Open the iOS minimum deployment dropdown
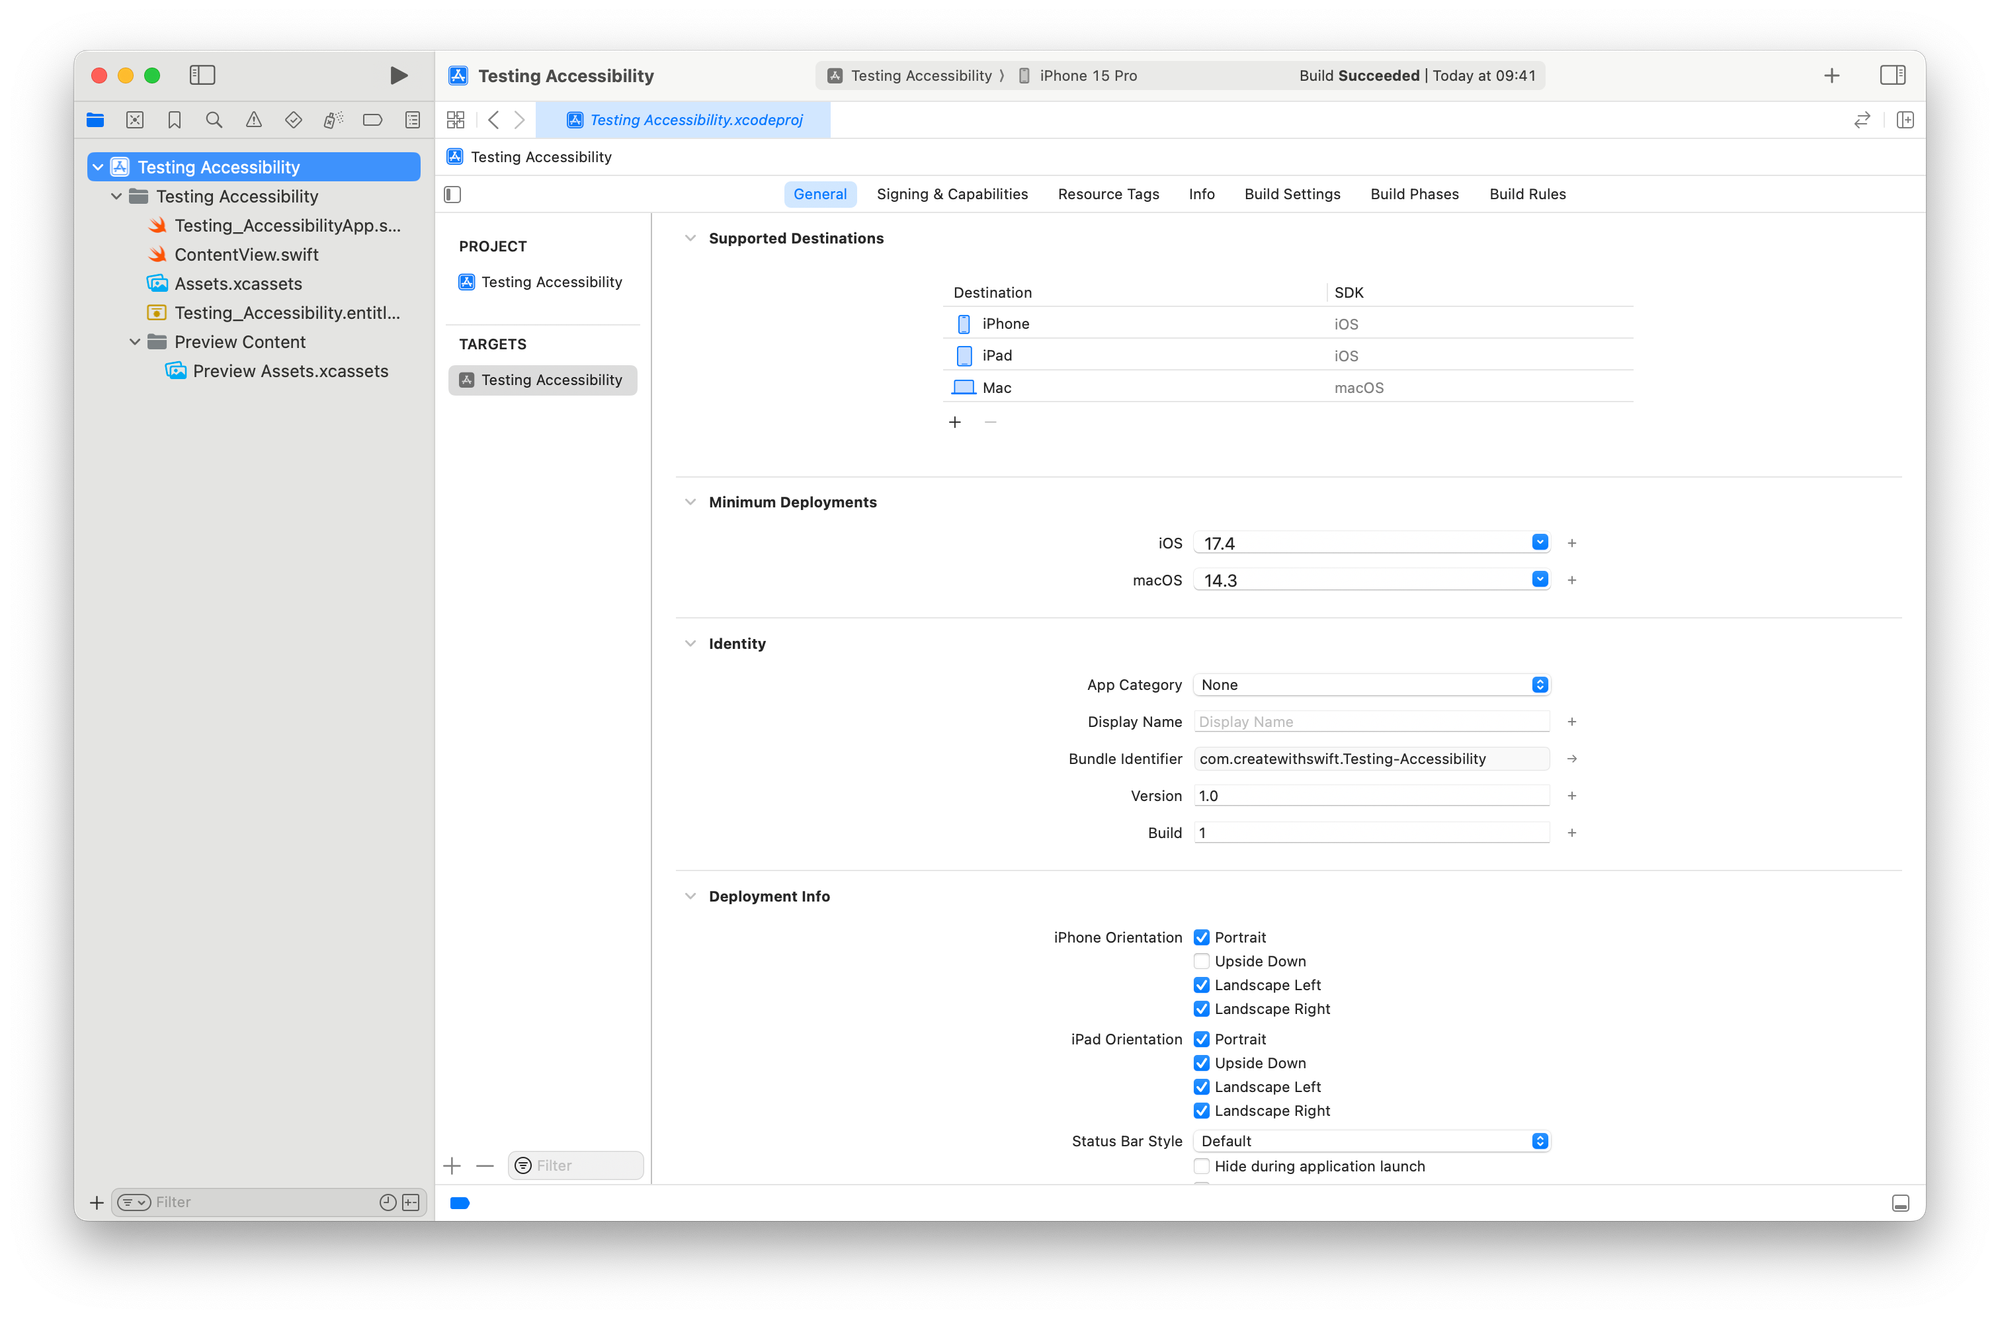Image resolution: width=2000 pixels, height=1319 pixels. (x=1541, y=543)
